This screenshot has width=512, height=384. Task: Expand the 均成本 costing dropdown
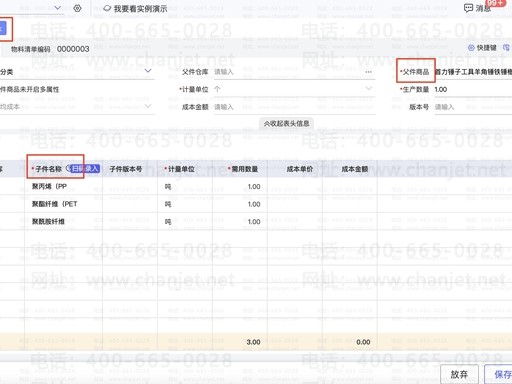148,106
